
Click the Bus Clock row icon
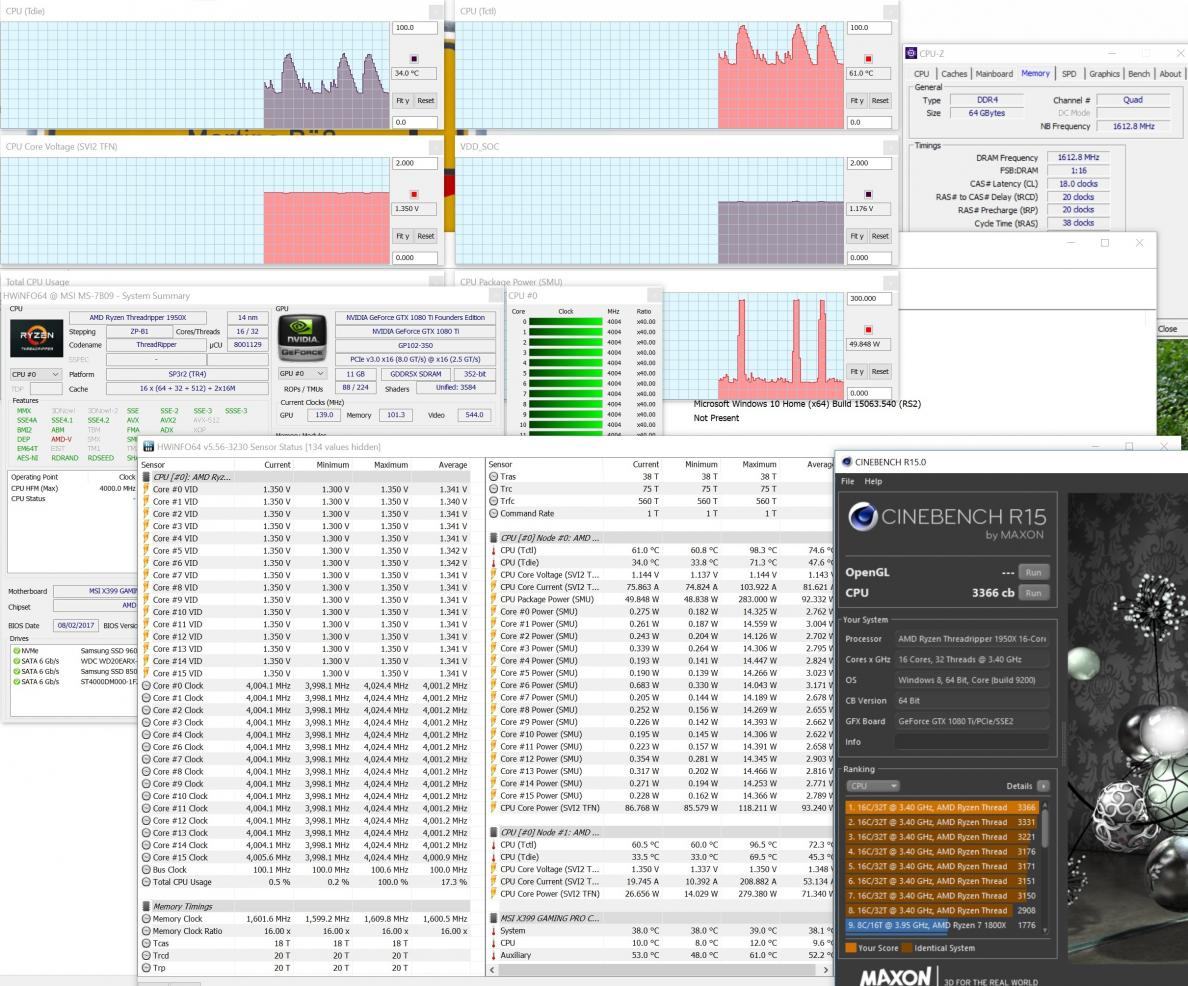146,870
